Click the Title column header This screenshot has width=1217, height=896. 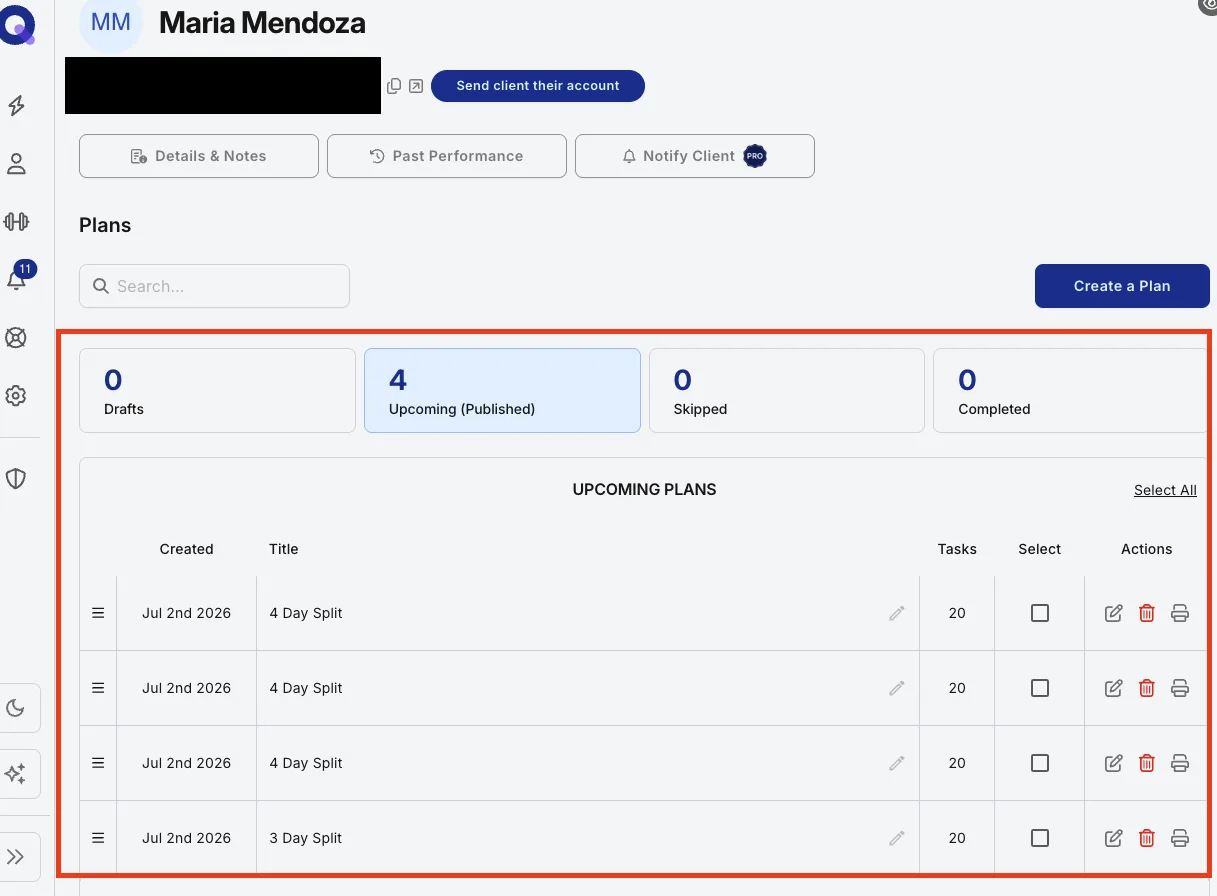284,549
